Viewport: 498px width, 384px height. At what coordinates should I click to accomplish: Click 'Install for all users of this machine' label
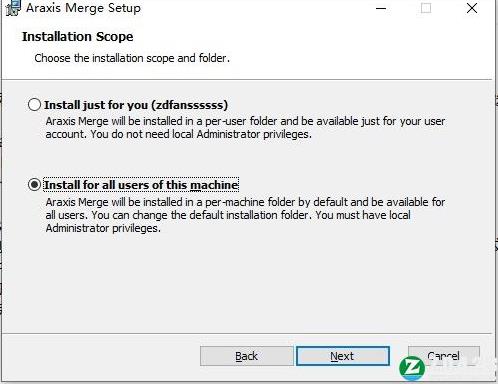(141, 185)
